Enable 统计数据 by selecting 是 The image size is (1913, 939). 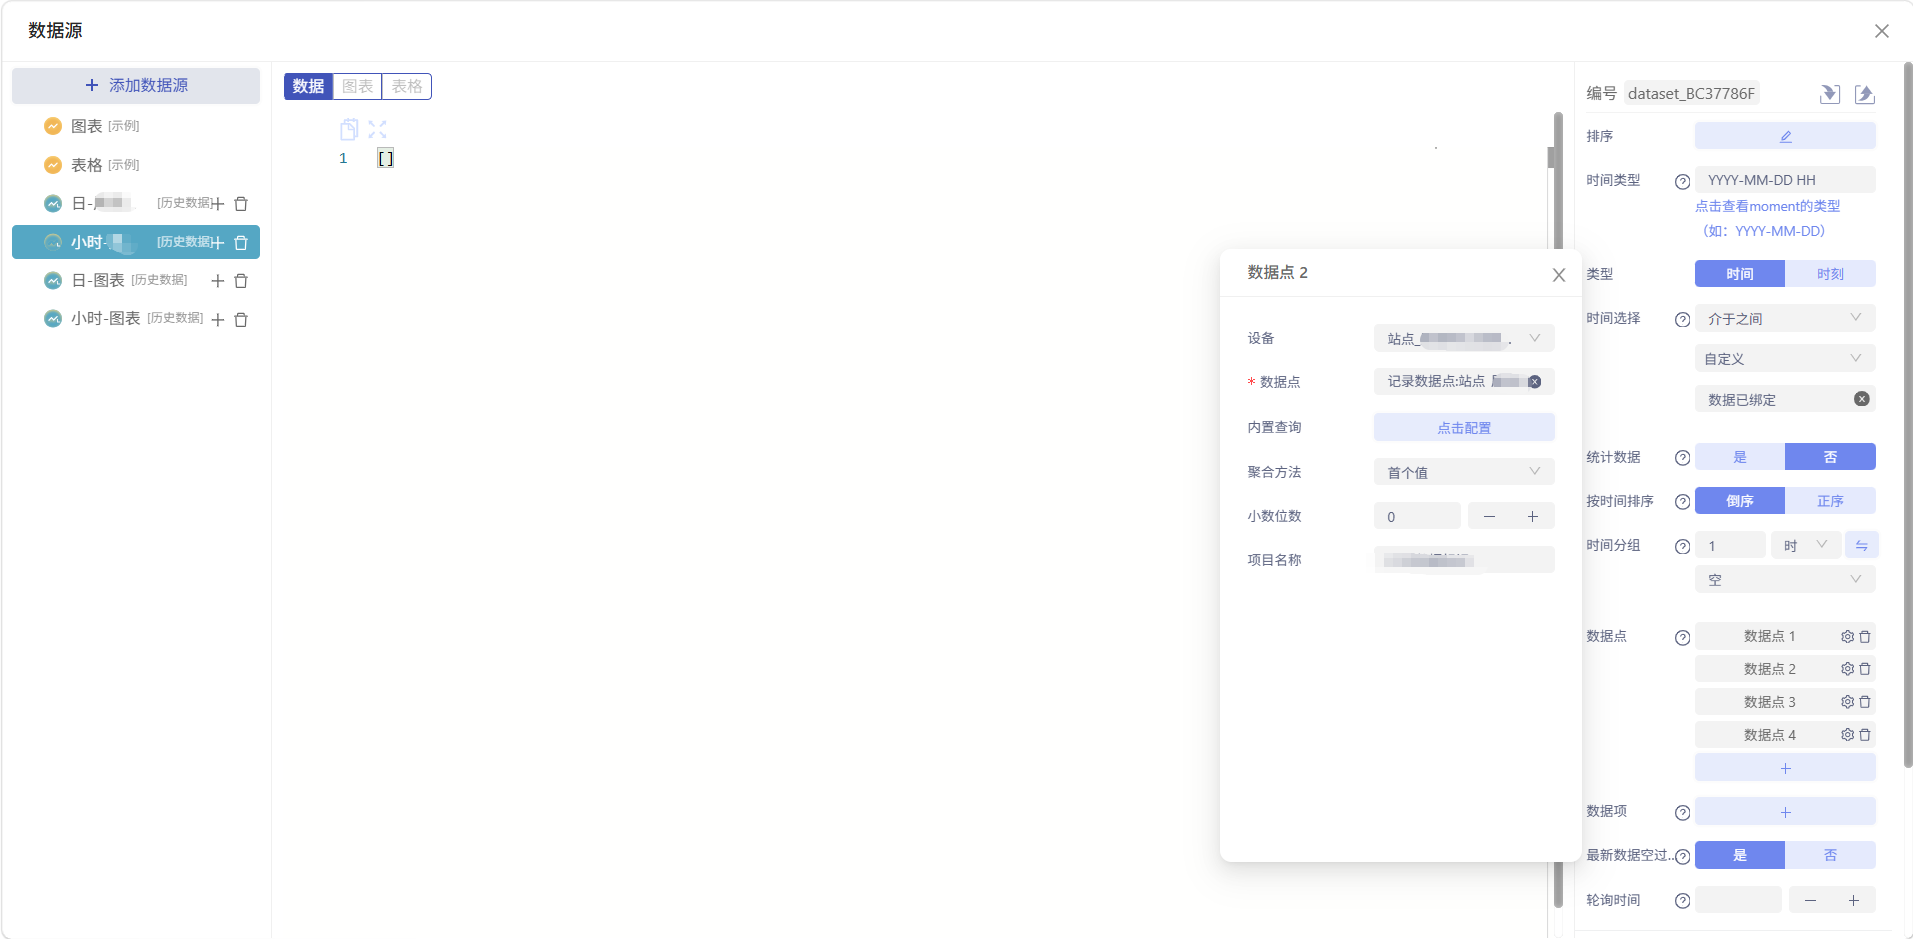point(1739,457)
